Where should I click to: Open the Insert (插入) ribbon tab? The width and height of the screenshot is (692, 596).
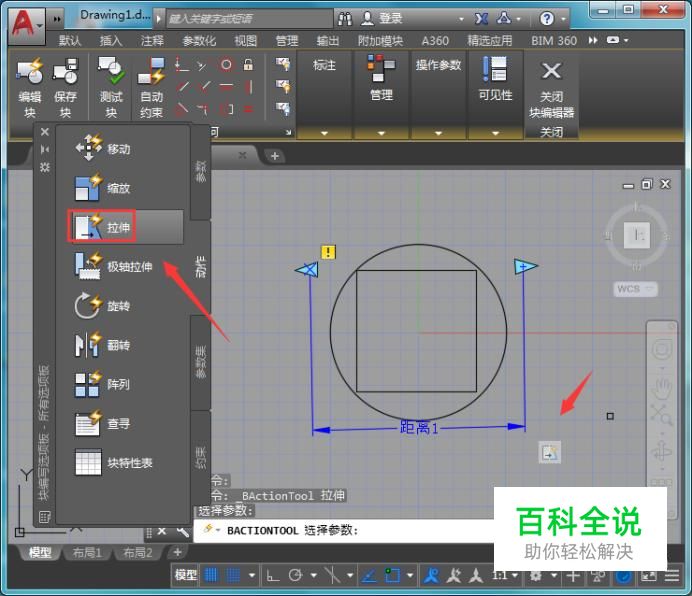tap(110, 41)
